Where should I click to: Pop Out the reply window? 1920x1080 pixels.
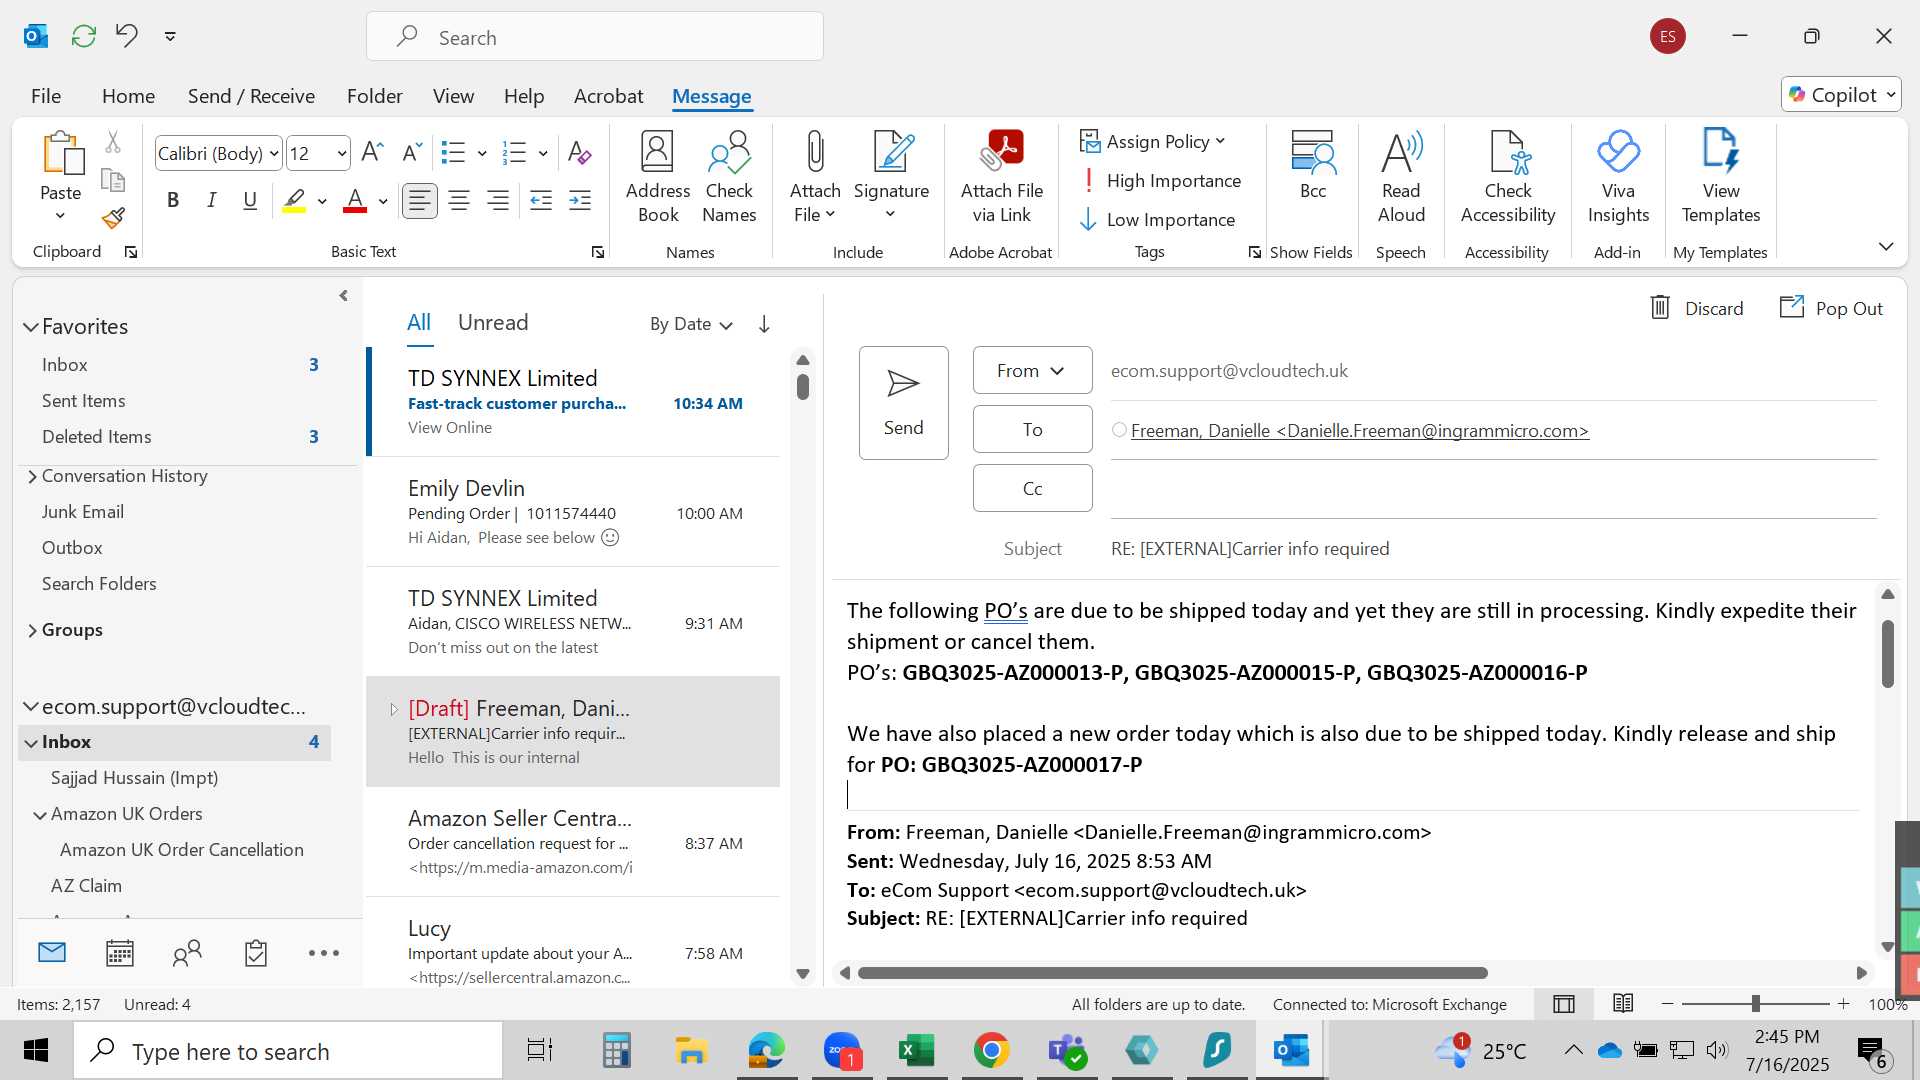[1831, 308]
